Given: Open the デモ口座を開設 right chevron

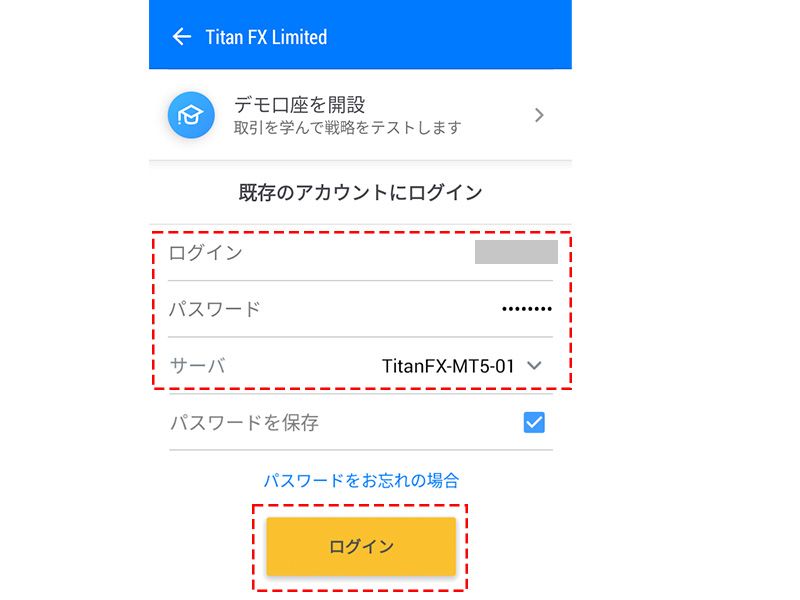Looking at the screenshot, I should pos(539,115).
